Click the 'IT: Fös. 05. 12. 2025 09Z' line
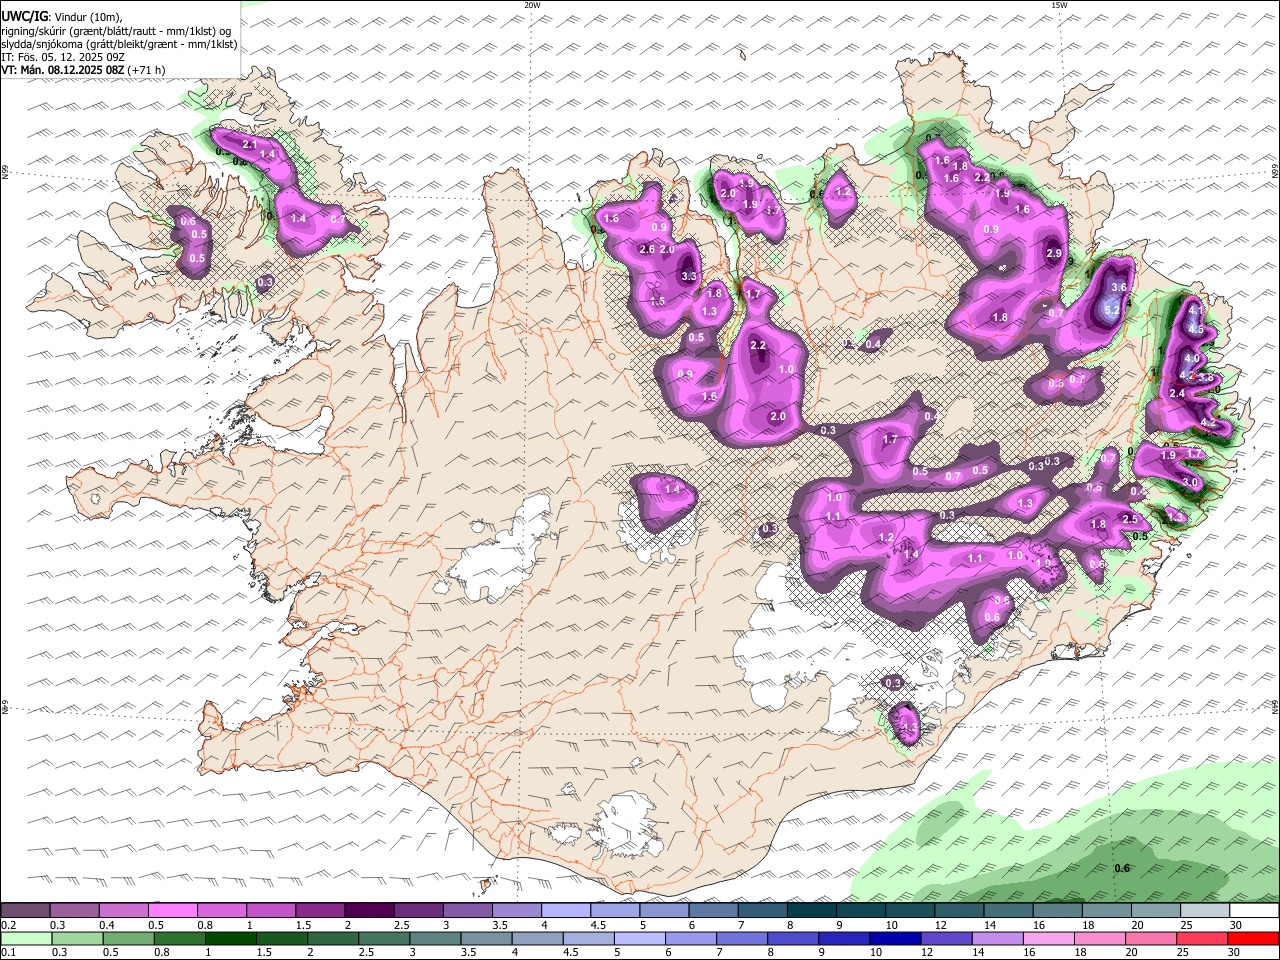This screenshot has height=960, width=1280. tap(62, 57)
